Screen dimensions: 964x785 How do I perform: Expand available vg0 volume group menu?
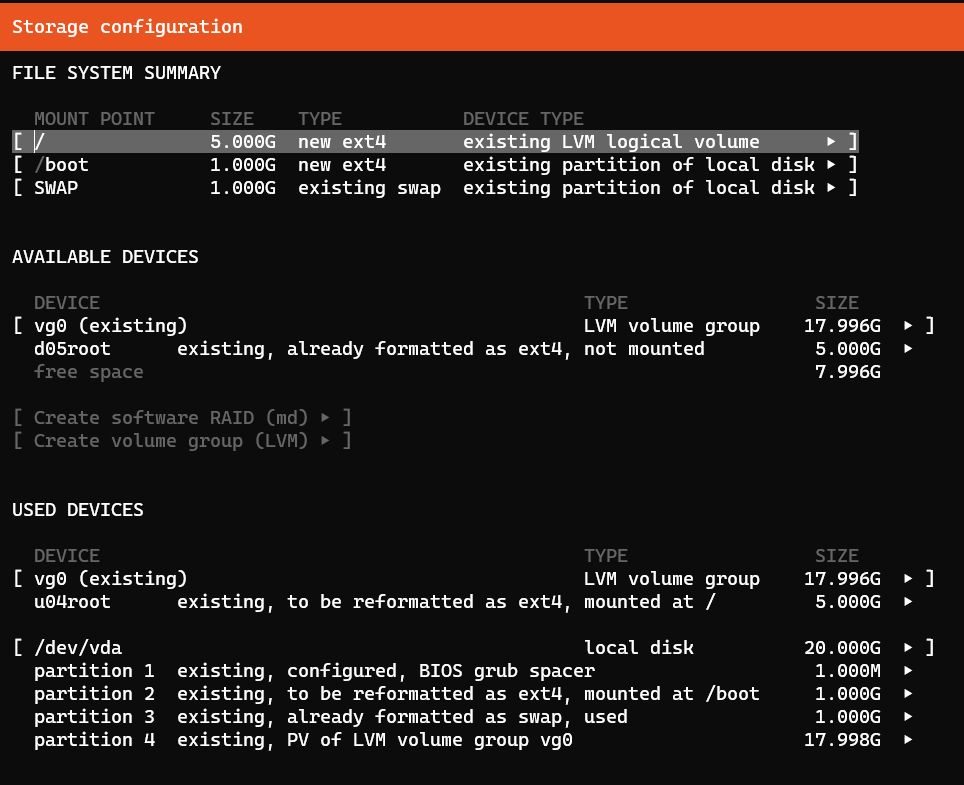[x=908, y=326]
